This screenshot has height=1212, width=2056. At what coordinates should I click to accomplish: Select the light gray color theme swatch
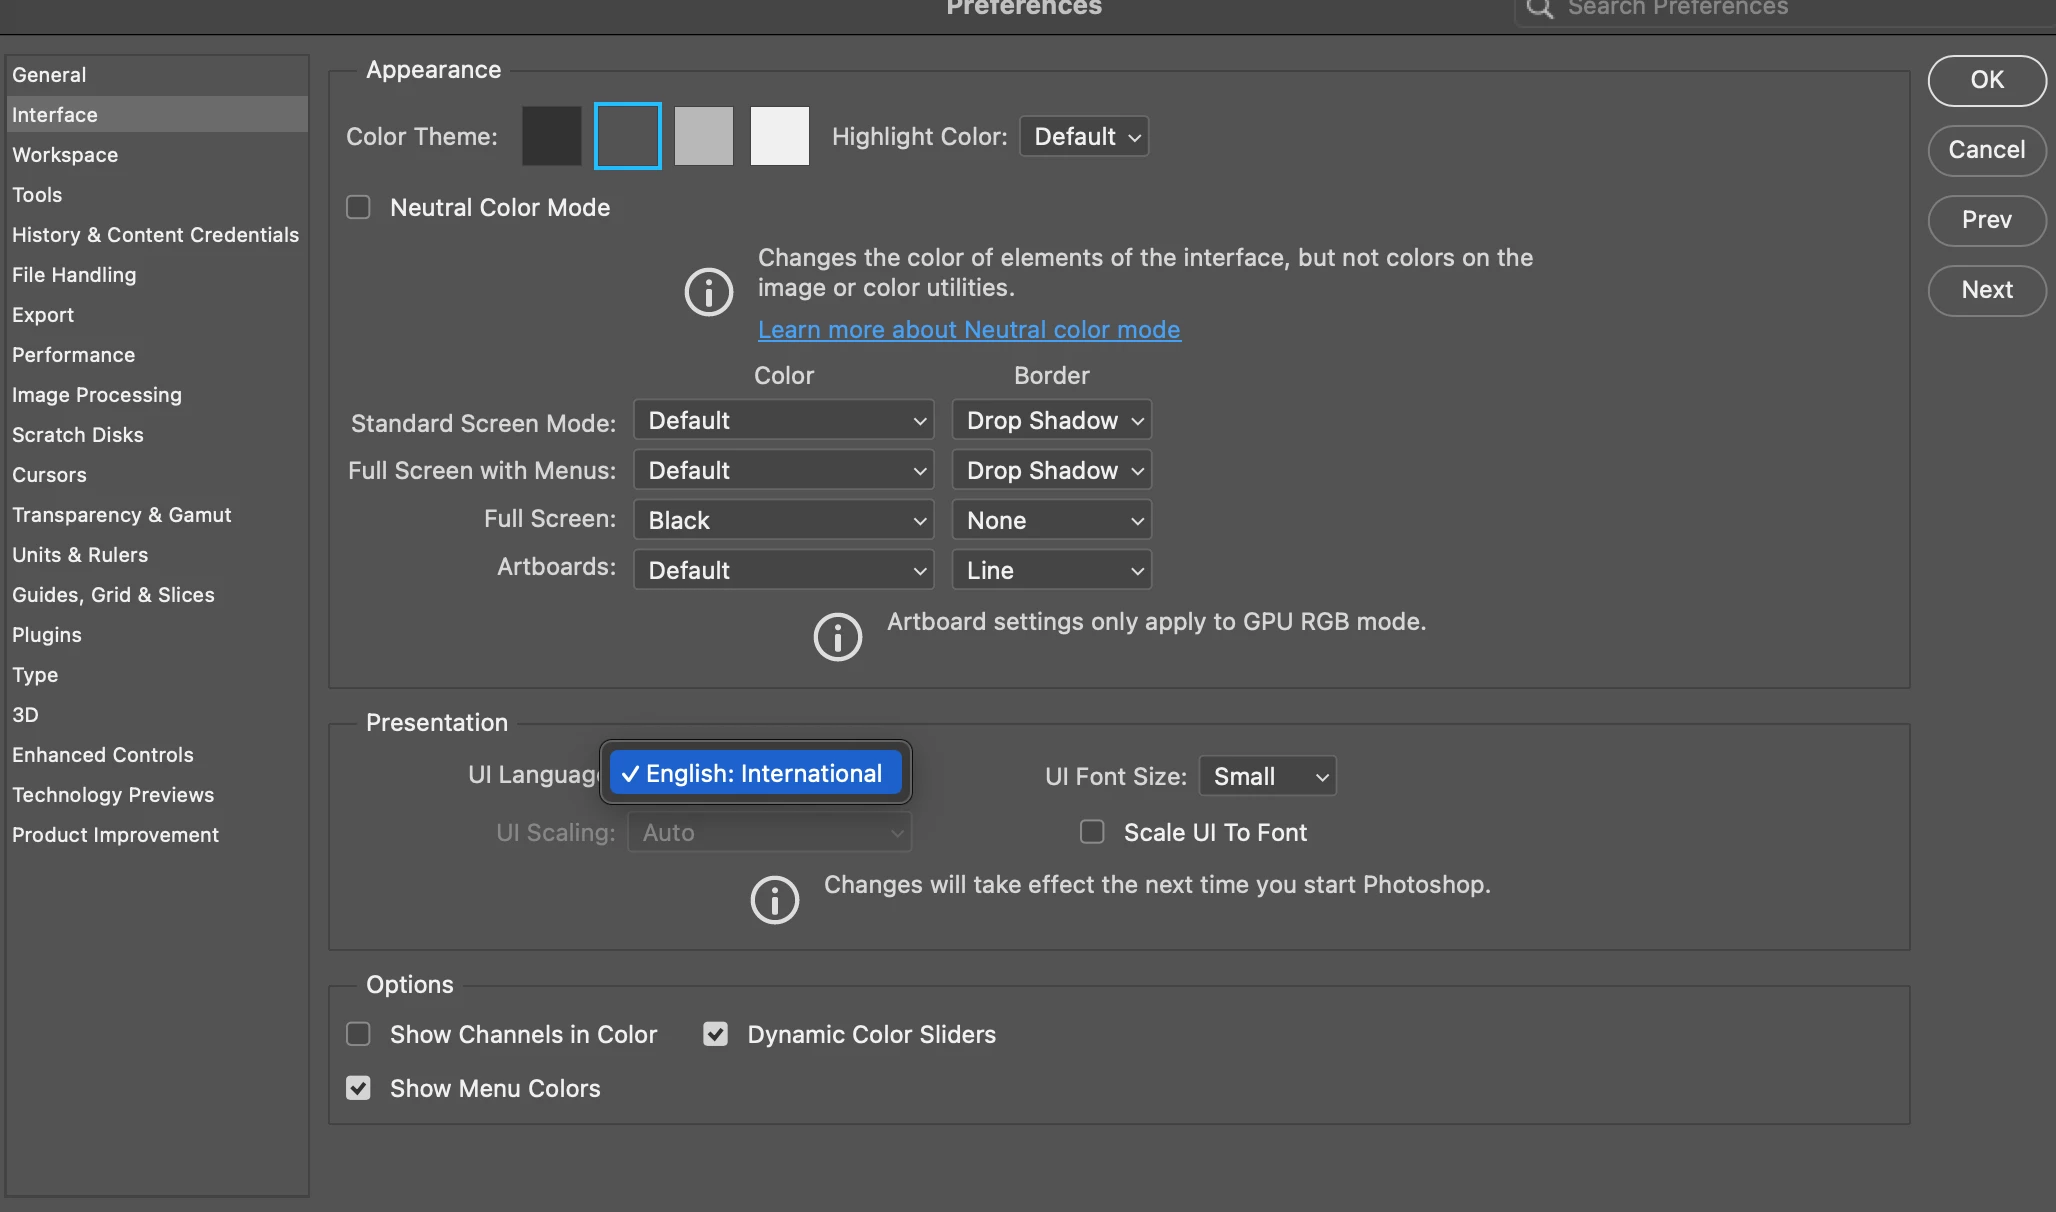pyautogui.click(x=704, y=136)
